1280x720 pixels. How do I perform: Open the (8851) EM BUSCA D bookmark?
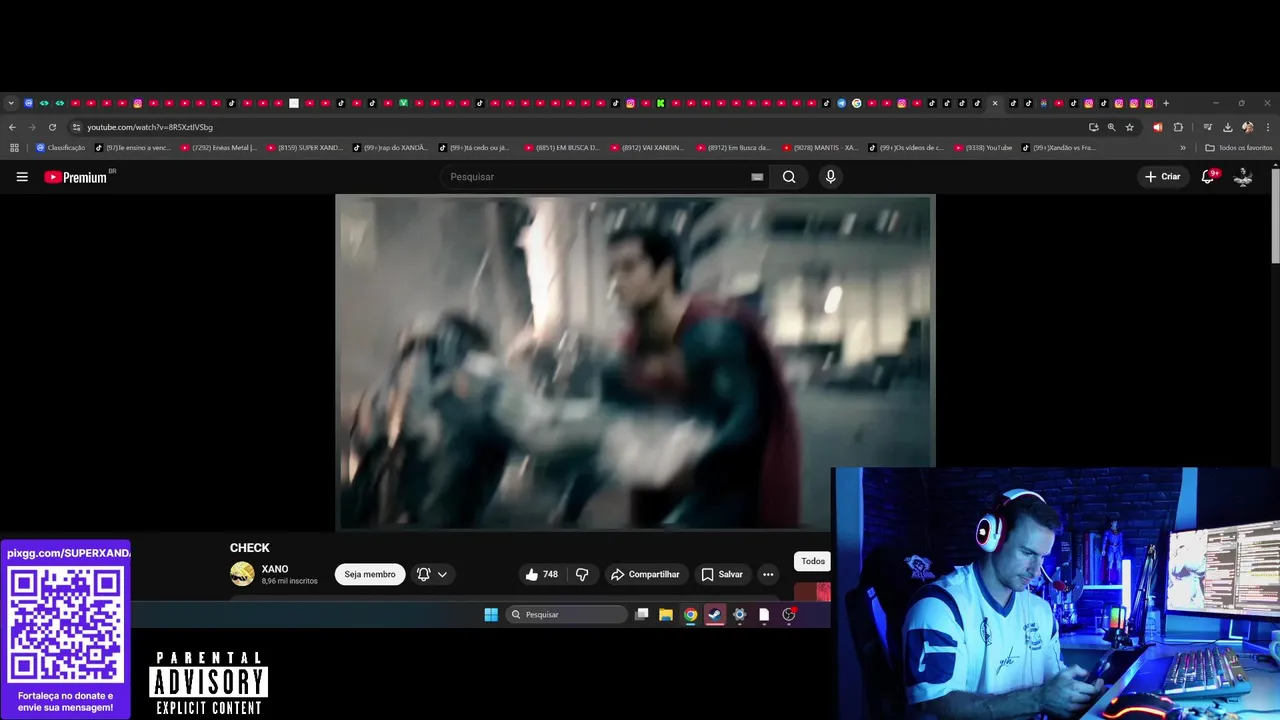point(563,148)
